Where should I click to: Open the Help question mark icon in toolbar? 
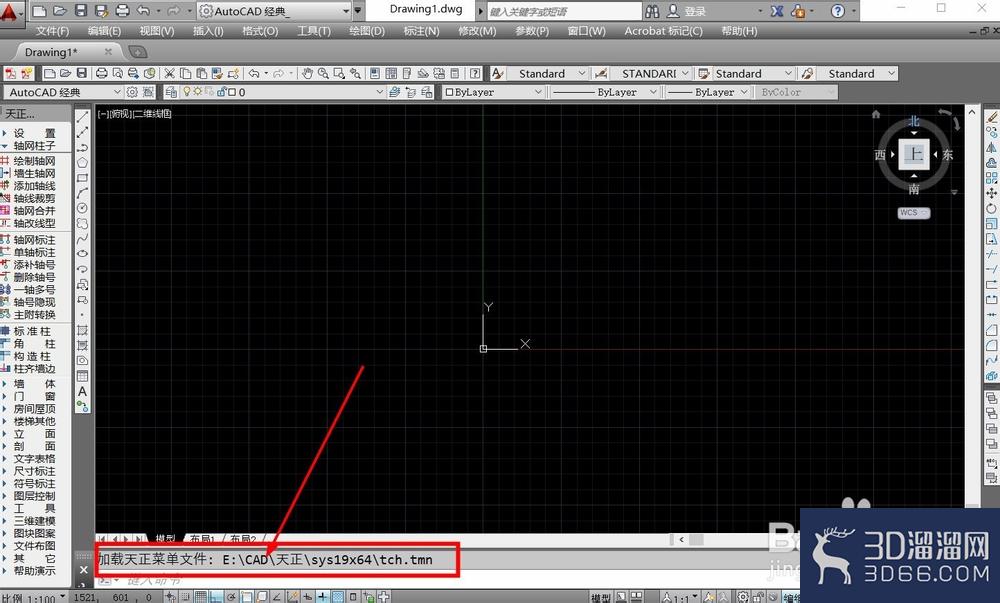point(475,73)
